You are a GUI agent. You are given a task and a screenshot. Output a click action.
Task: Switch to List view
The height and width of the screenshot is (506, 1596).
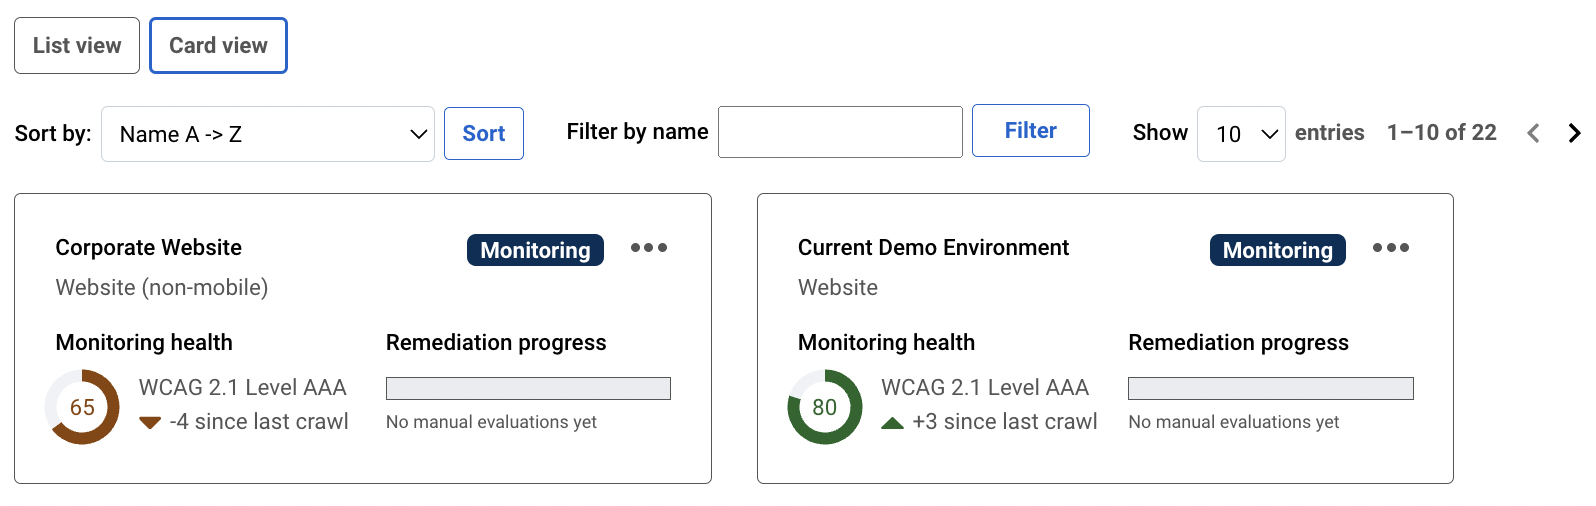click(x=77, y=46)
